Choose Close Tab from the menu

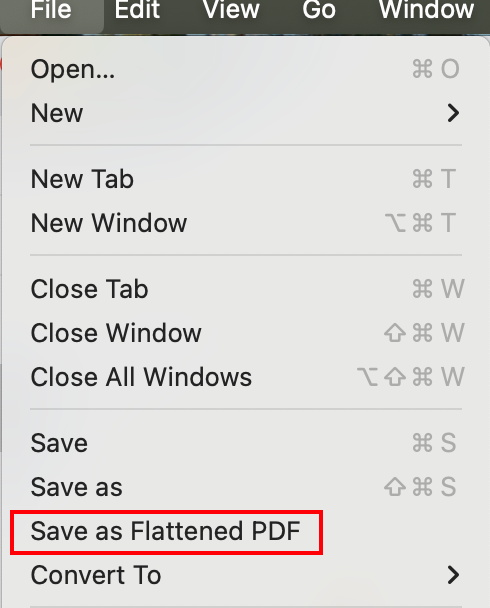[x=246, y=289]
